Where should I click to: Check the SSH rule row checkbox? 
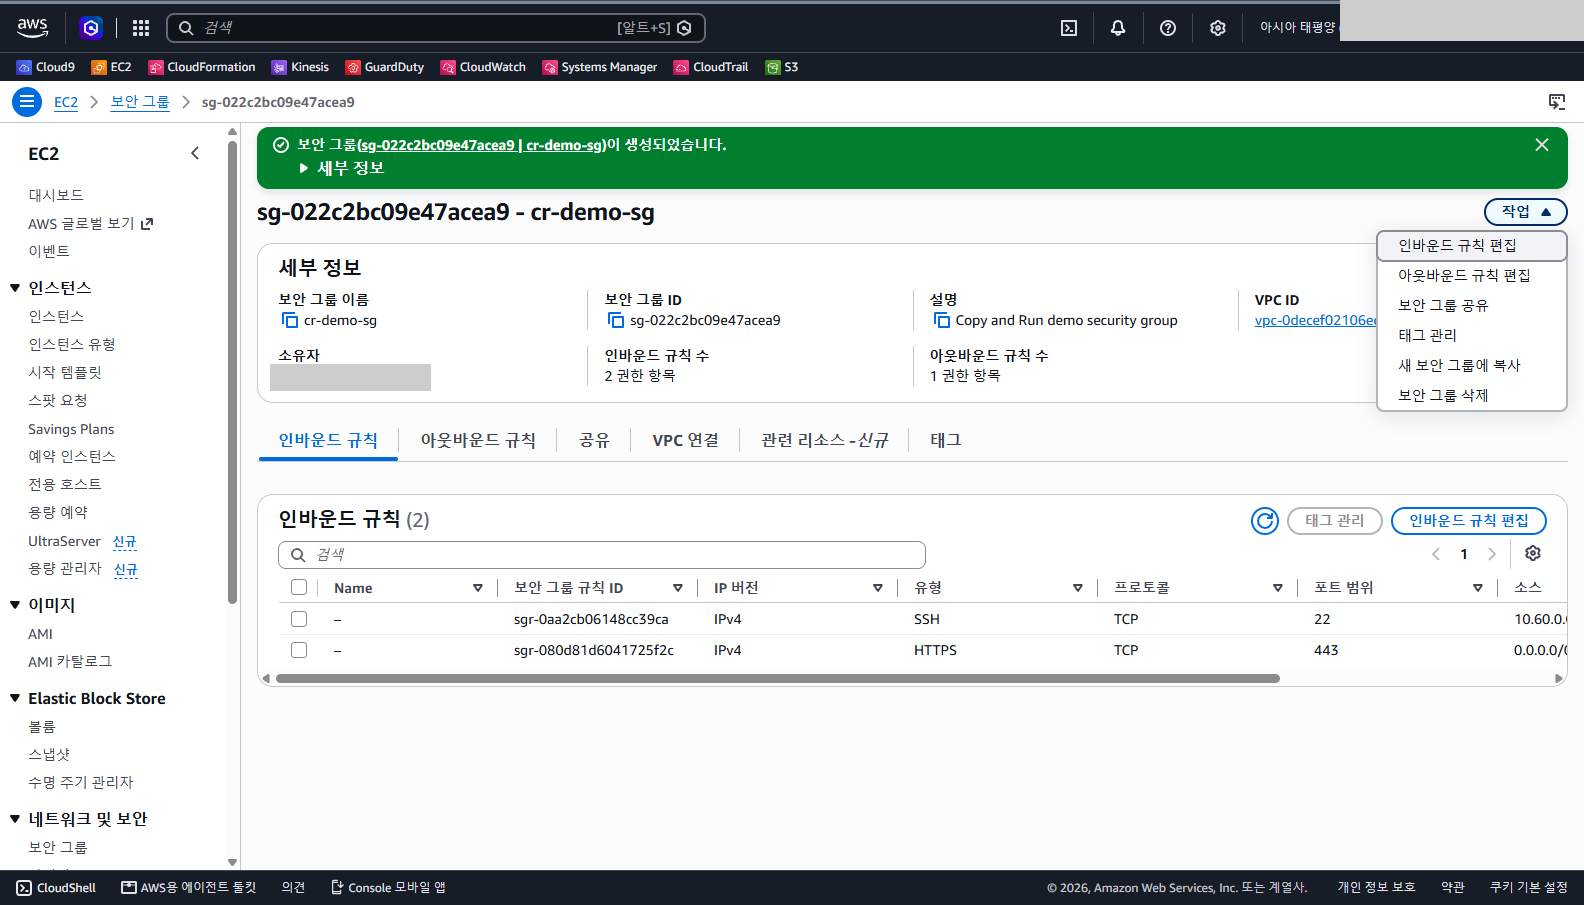[x=299, y=619]
